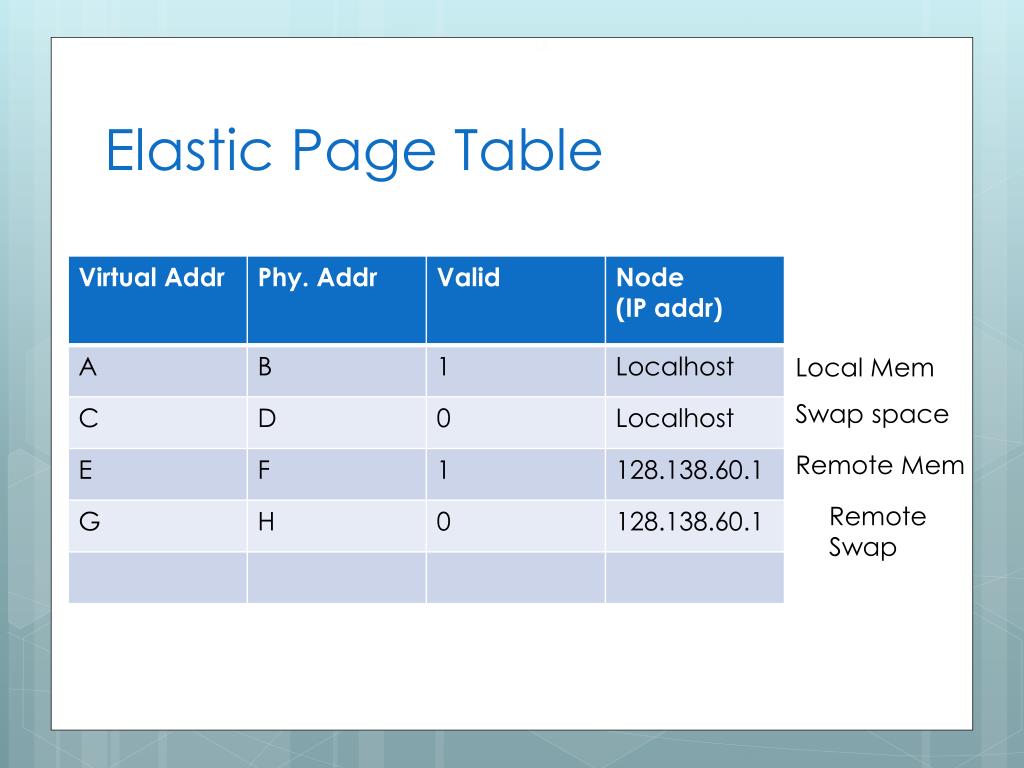Click 'Localhost' in row A
This screenshot has height=768, width=1024.
click(x=675, y=367)
